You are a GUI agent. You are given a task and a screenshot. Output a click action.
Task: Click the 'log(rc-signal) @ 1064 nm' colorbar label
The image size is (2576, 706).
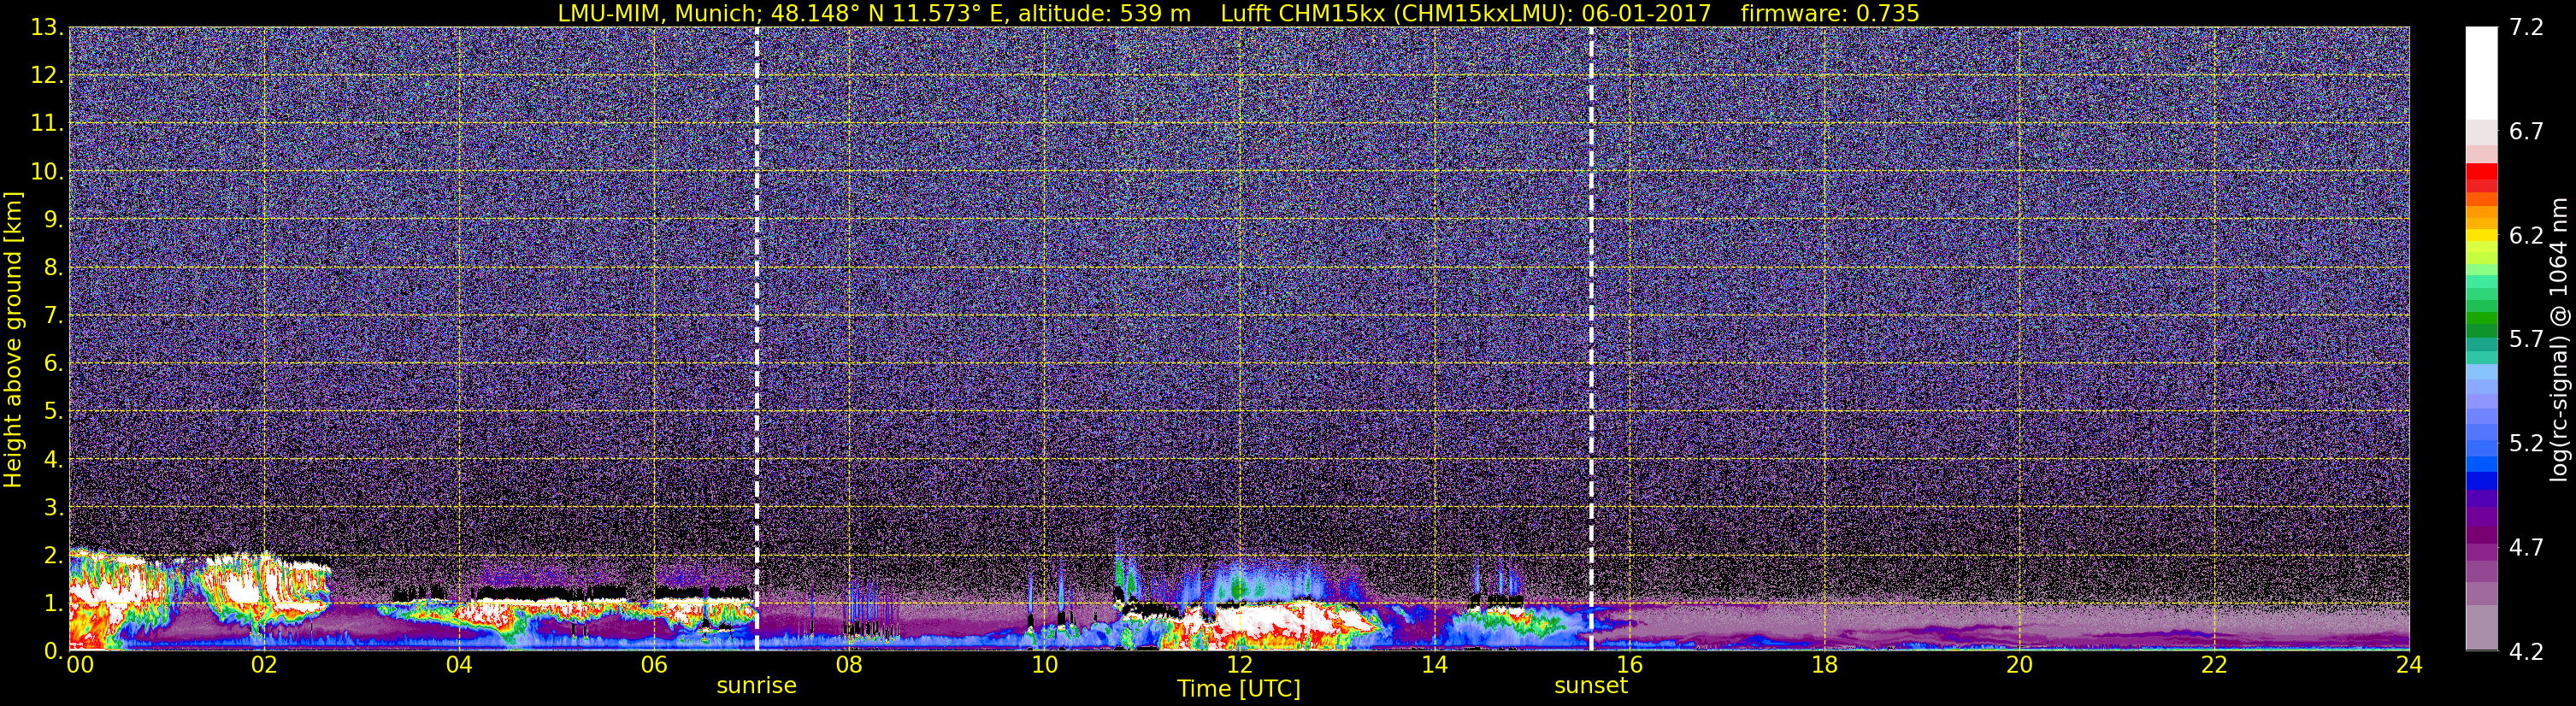[2559, 339]
